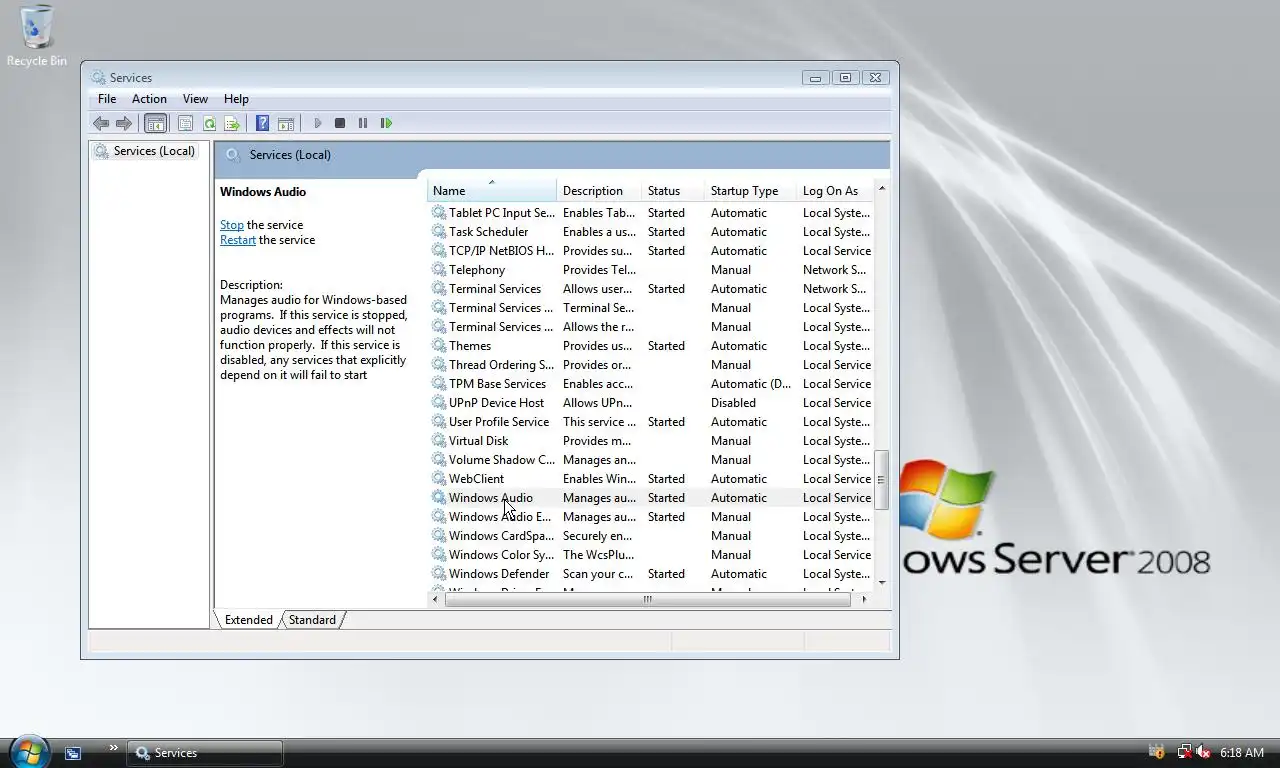Image resolution: width=1280 pixels, height=768 pixels.
Task: Select the TCP/IP NetBIOS Helper service gear icon
Action: (x=438, y=251)
